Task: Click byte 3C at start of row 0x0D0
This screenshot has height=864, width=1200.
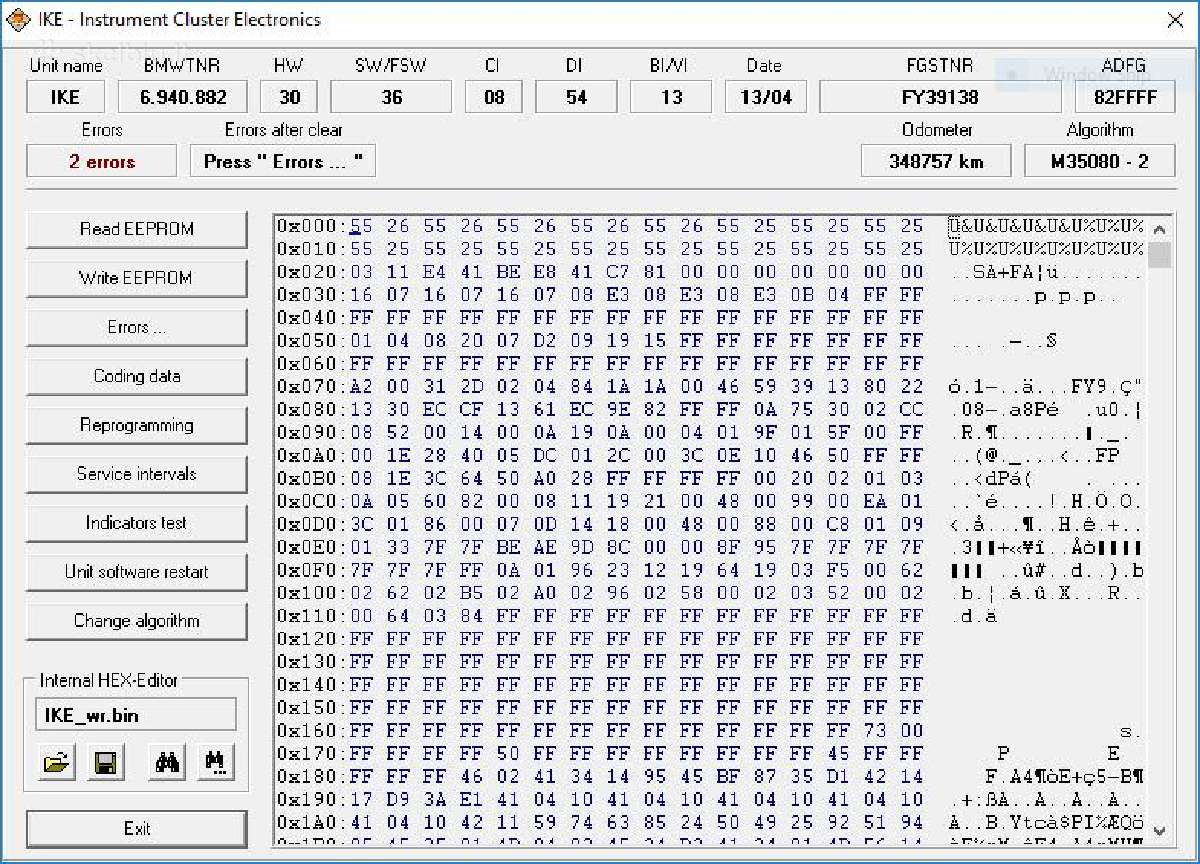Action: click(x=361, y=524)
